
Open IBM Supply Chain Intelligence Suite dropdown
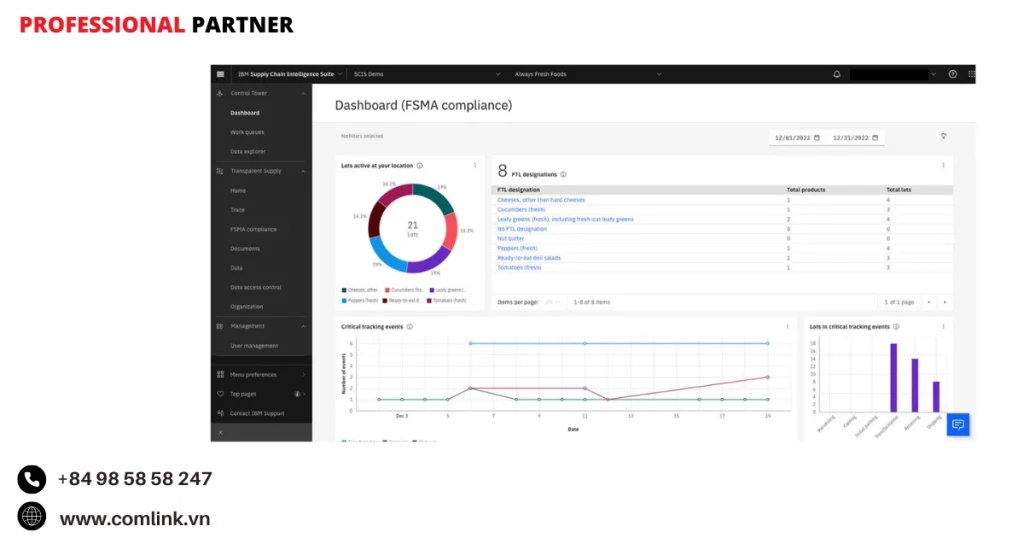pos(290,74)
